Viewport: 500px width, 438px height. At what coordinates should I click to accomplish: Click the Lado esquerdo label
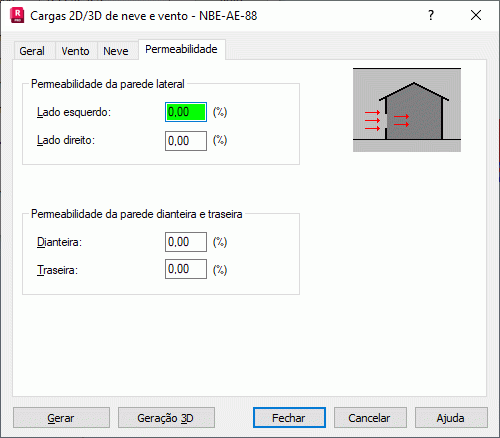[74, 112]
